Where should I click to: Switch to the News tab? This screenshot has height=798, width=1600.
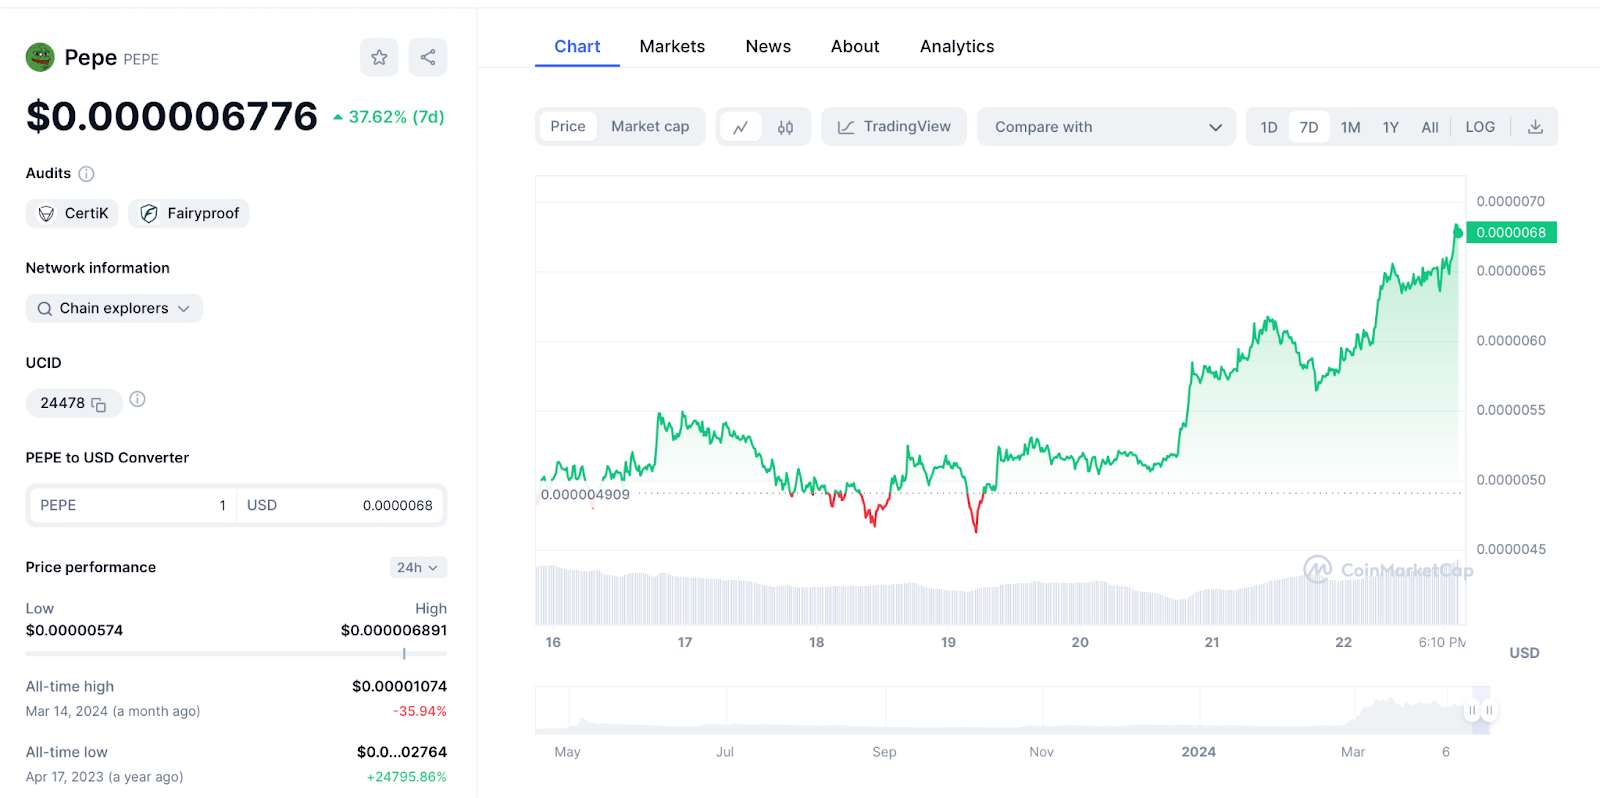point(768,47)
